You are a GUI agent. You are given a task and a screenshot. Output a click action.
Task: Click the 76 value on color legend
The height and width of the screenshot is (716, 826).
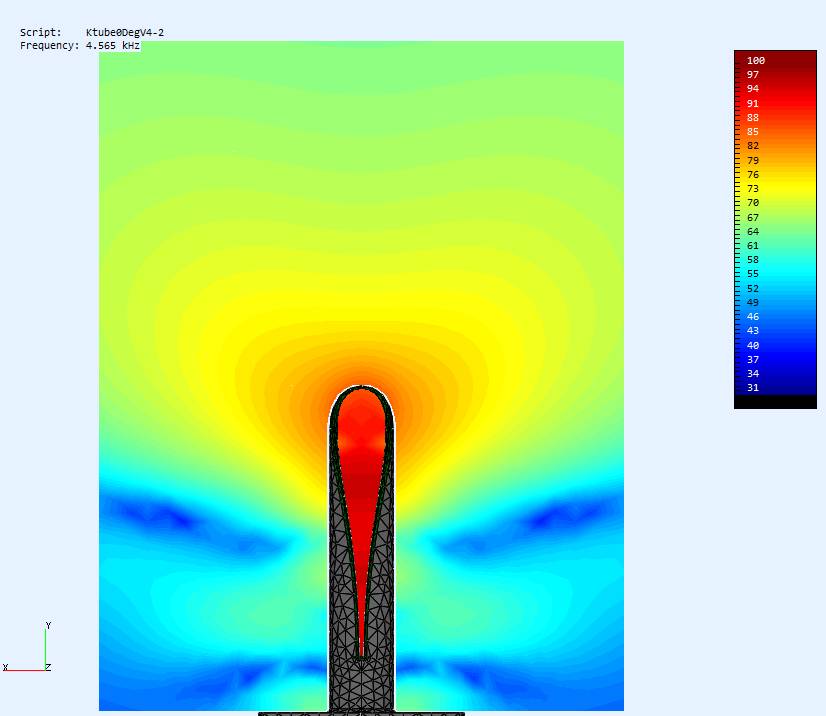(753, 174)
